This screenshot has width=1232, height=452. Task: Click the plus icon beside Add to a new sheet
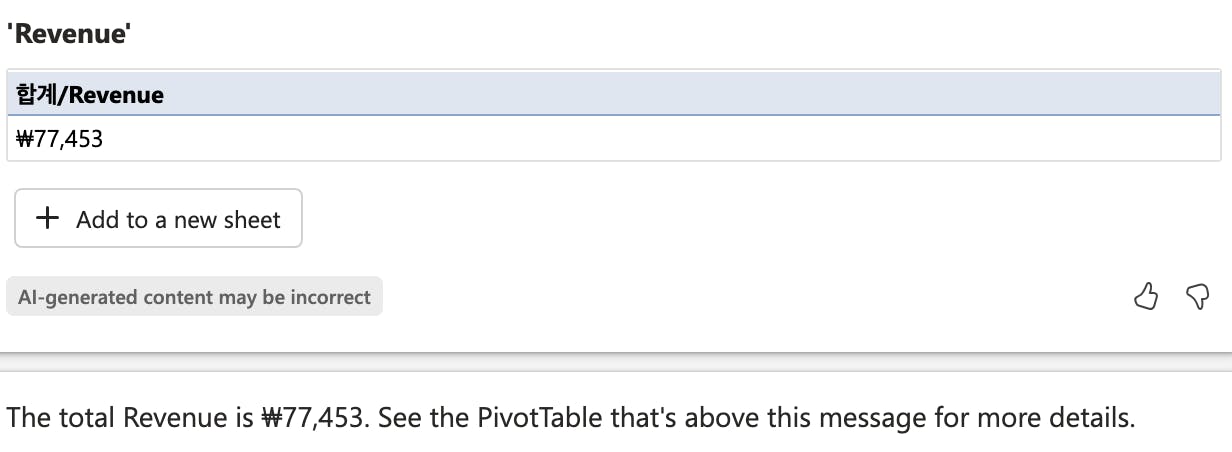47,219
